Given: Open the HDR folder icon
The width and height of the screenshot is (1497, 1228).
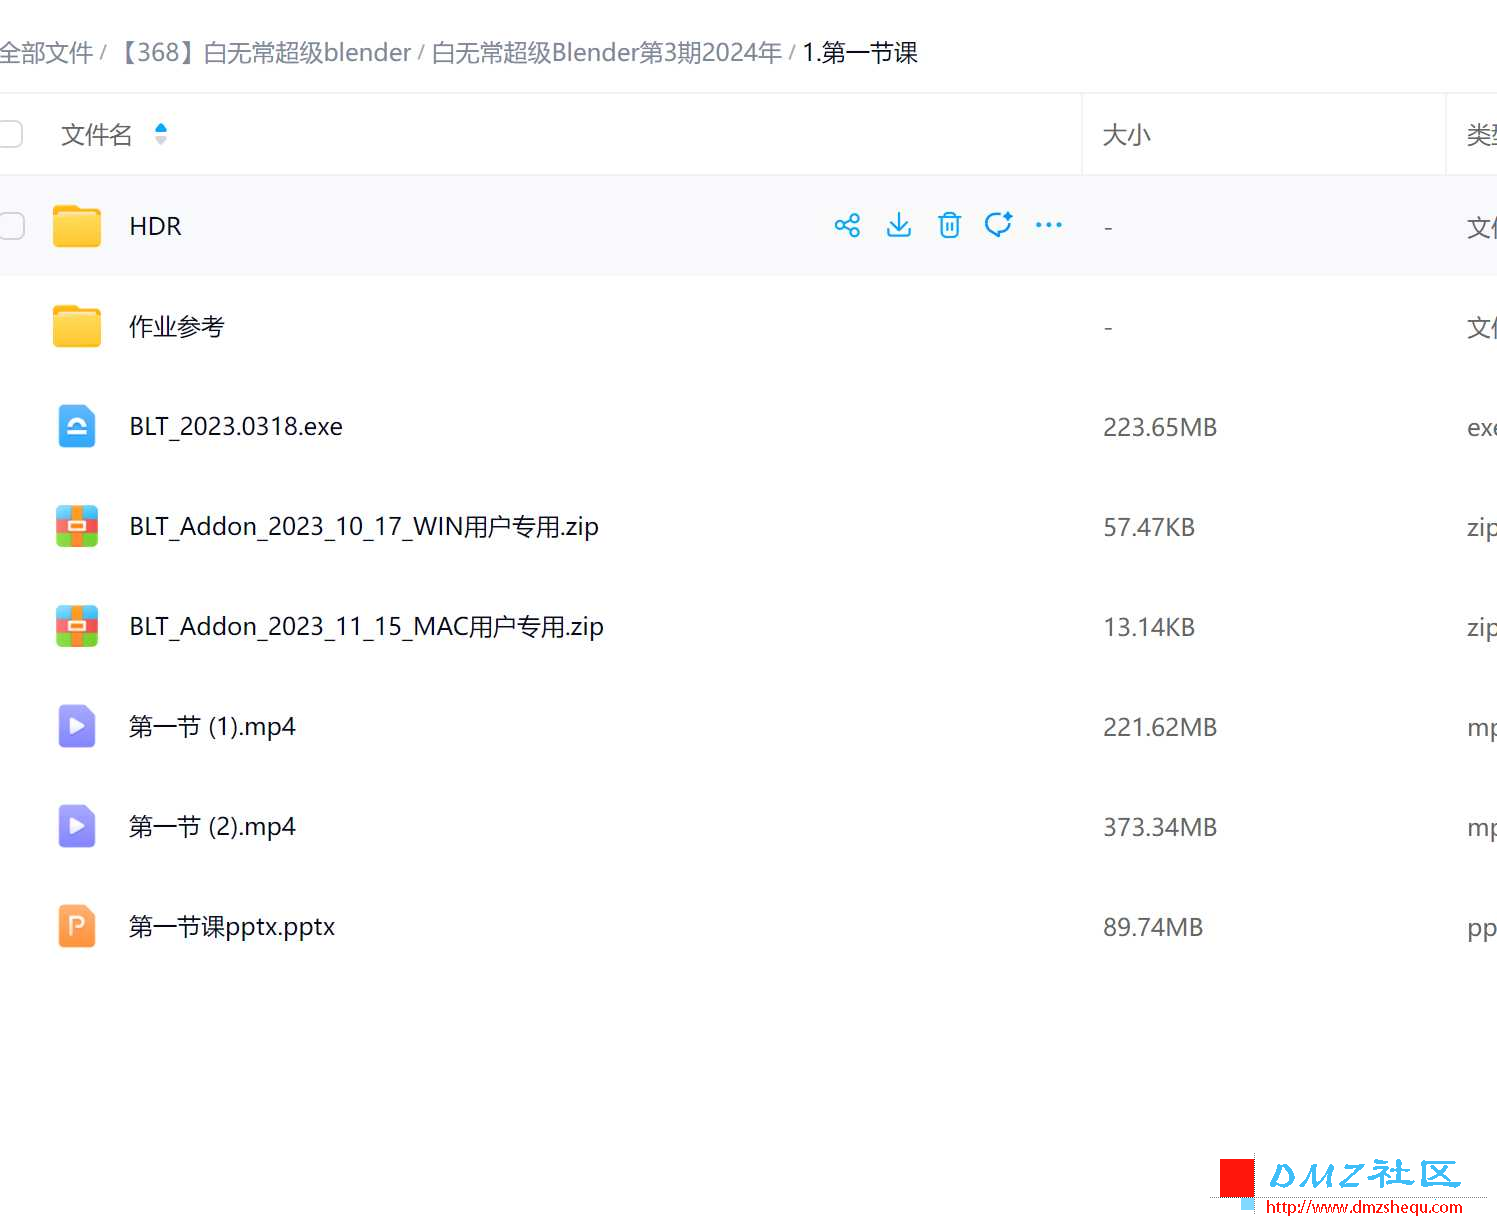Looking at the screenshot, I should 77,226.
